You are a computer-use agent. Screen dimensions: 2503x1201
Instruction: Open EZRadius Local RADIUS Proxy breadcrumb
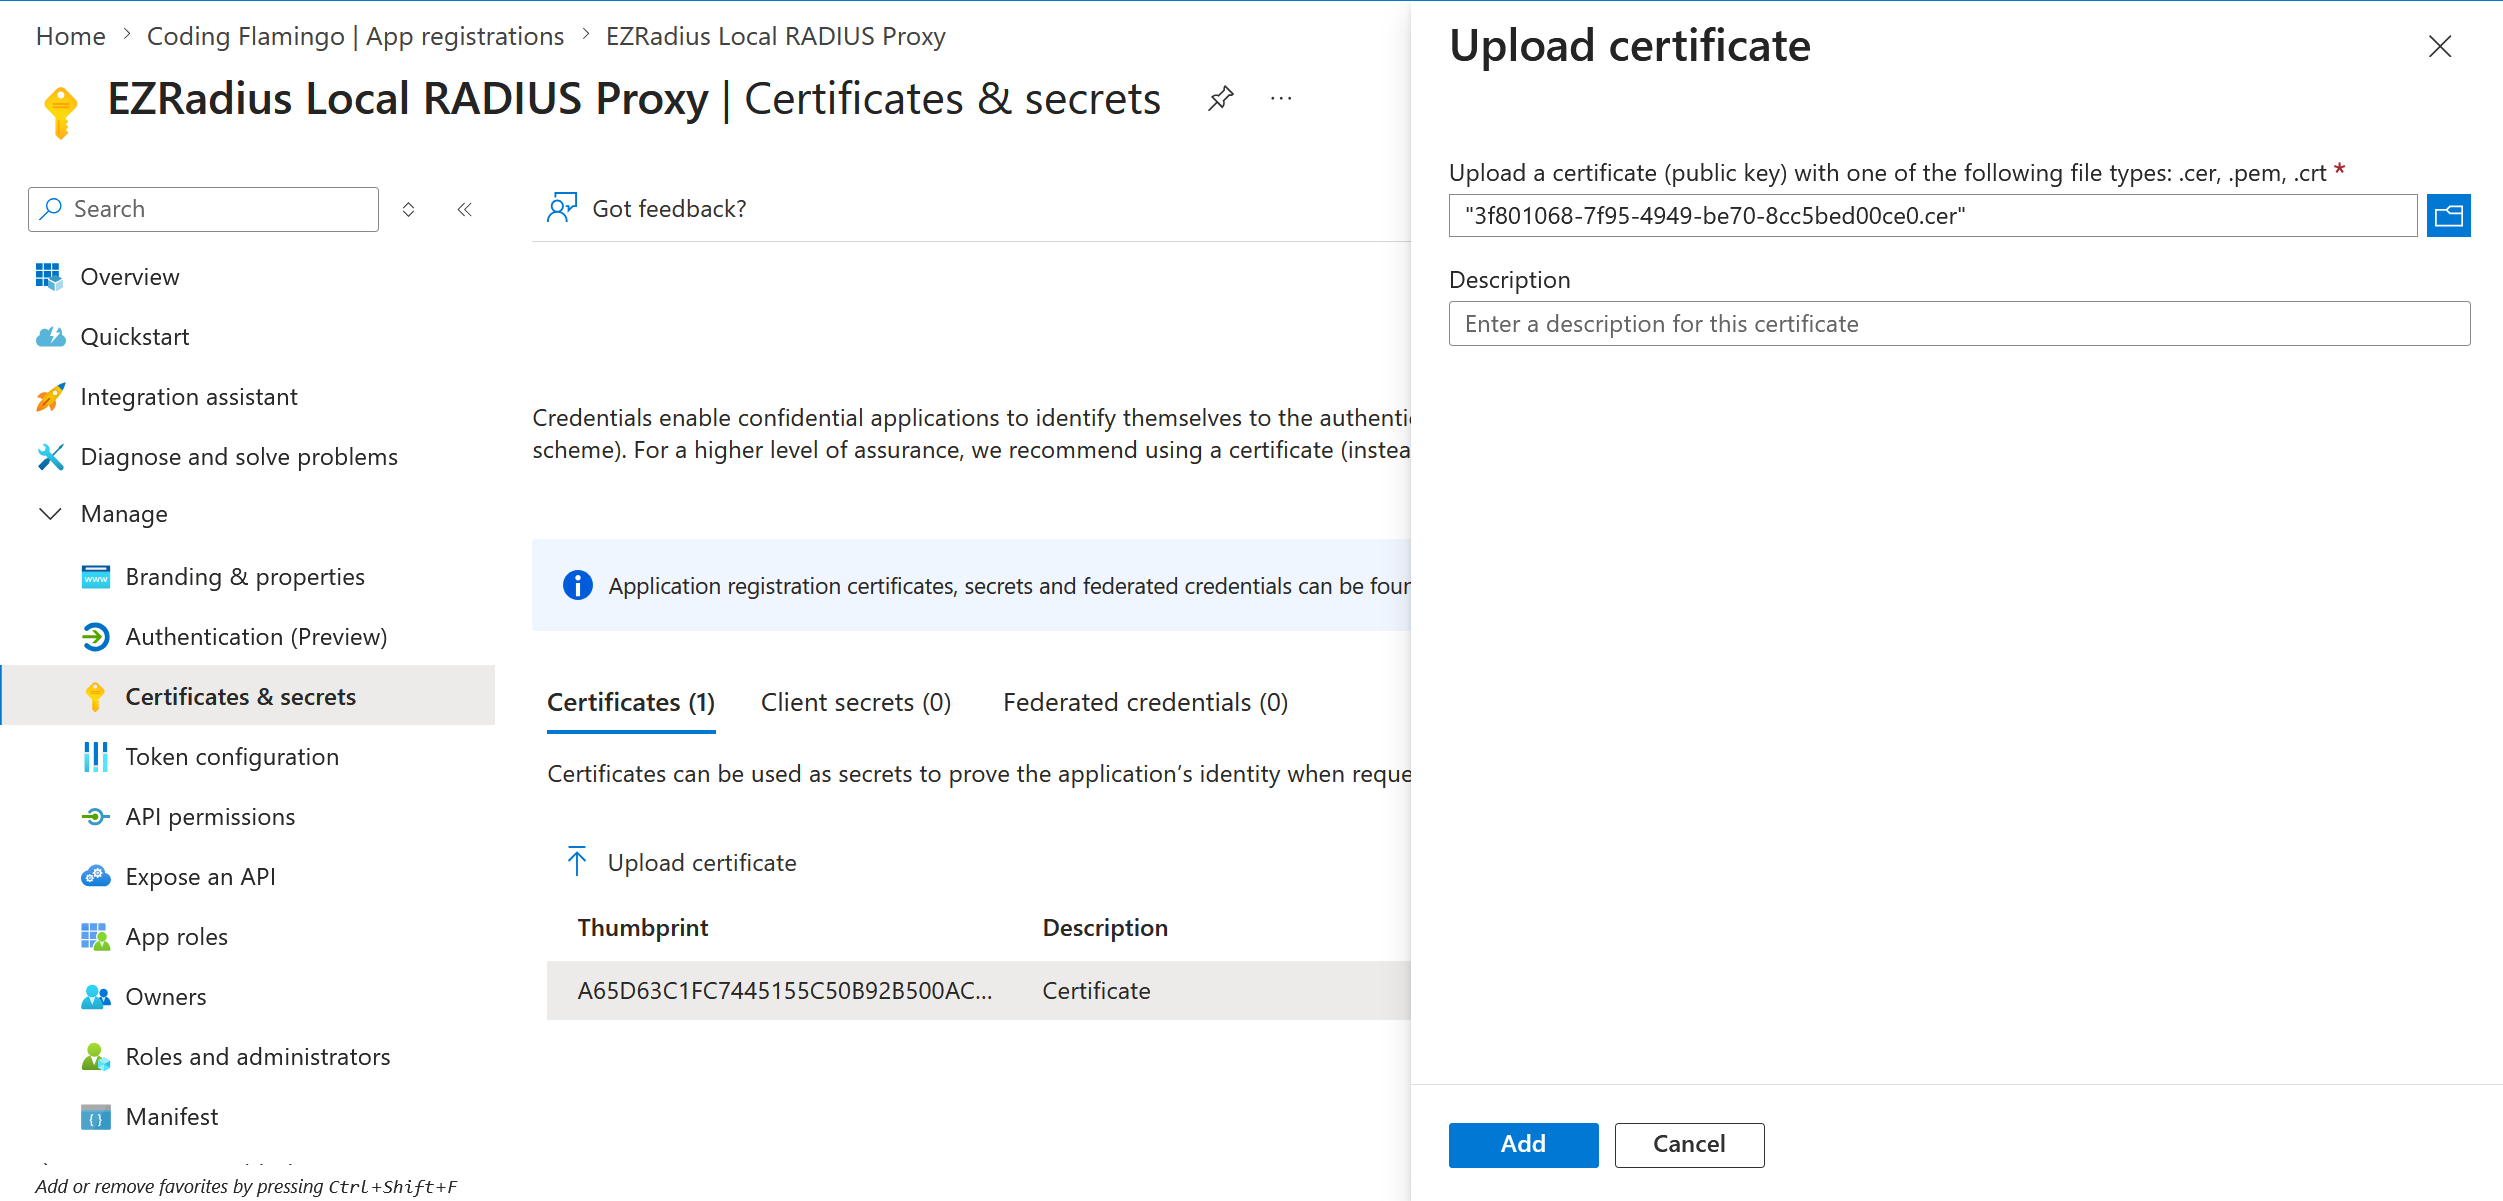tap(776, 36)
